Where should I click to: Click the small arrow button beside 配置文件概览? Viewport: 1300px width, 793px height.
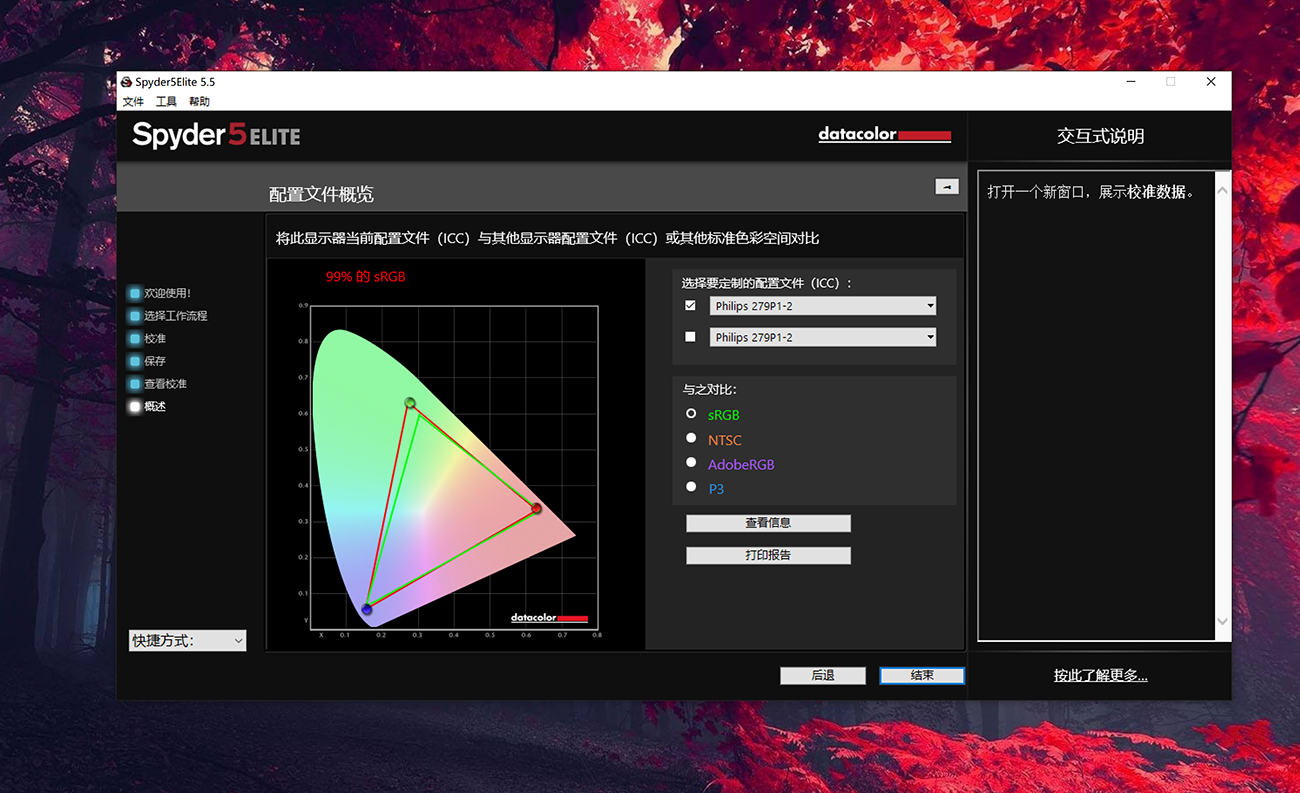click(946, 187)
